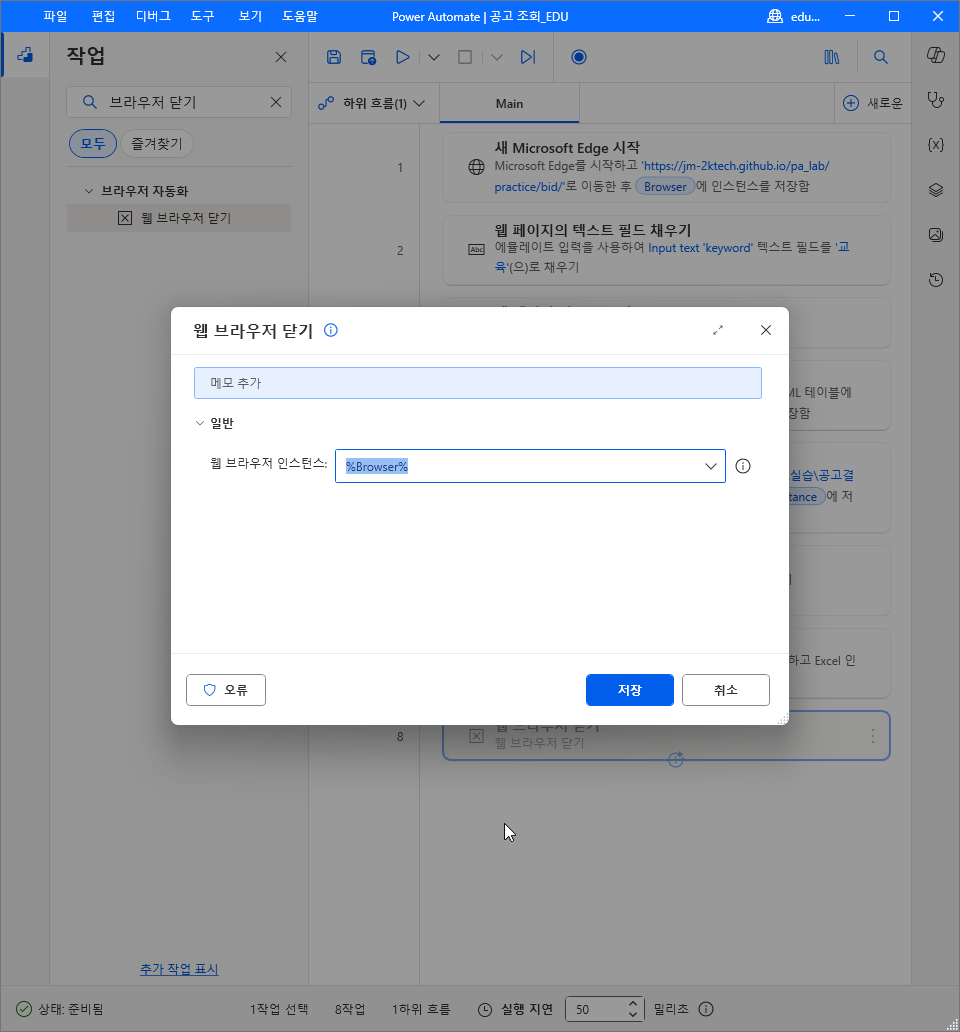Start the Recorder circle icon
Image resolution: width=960 pixels, height=1032 pixels.
(x=579, y=57)
